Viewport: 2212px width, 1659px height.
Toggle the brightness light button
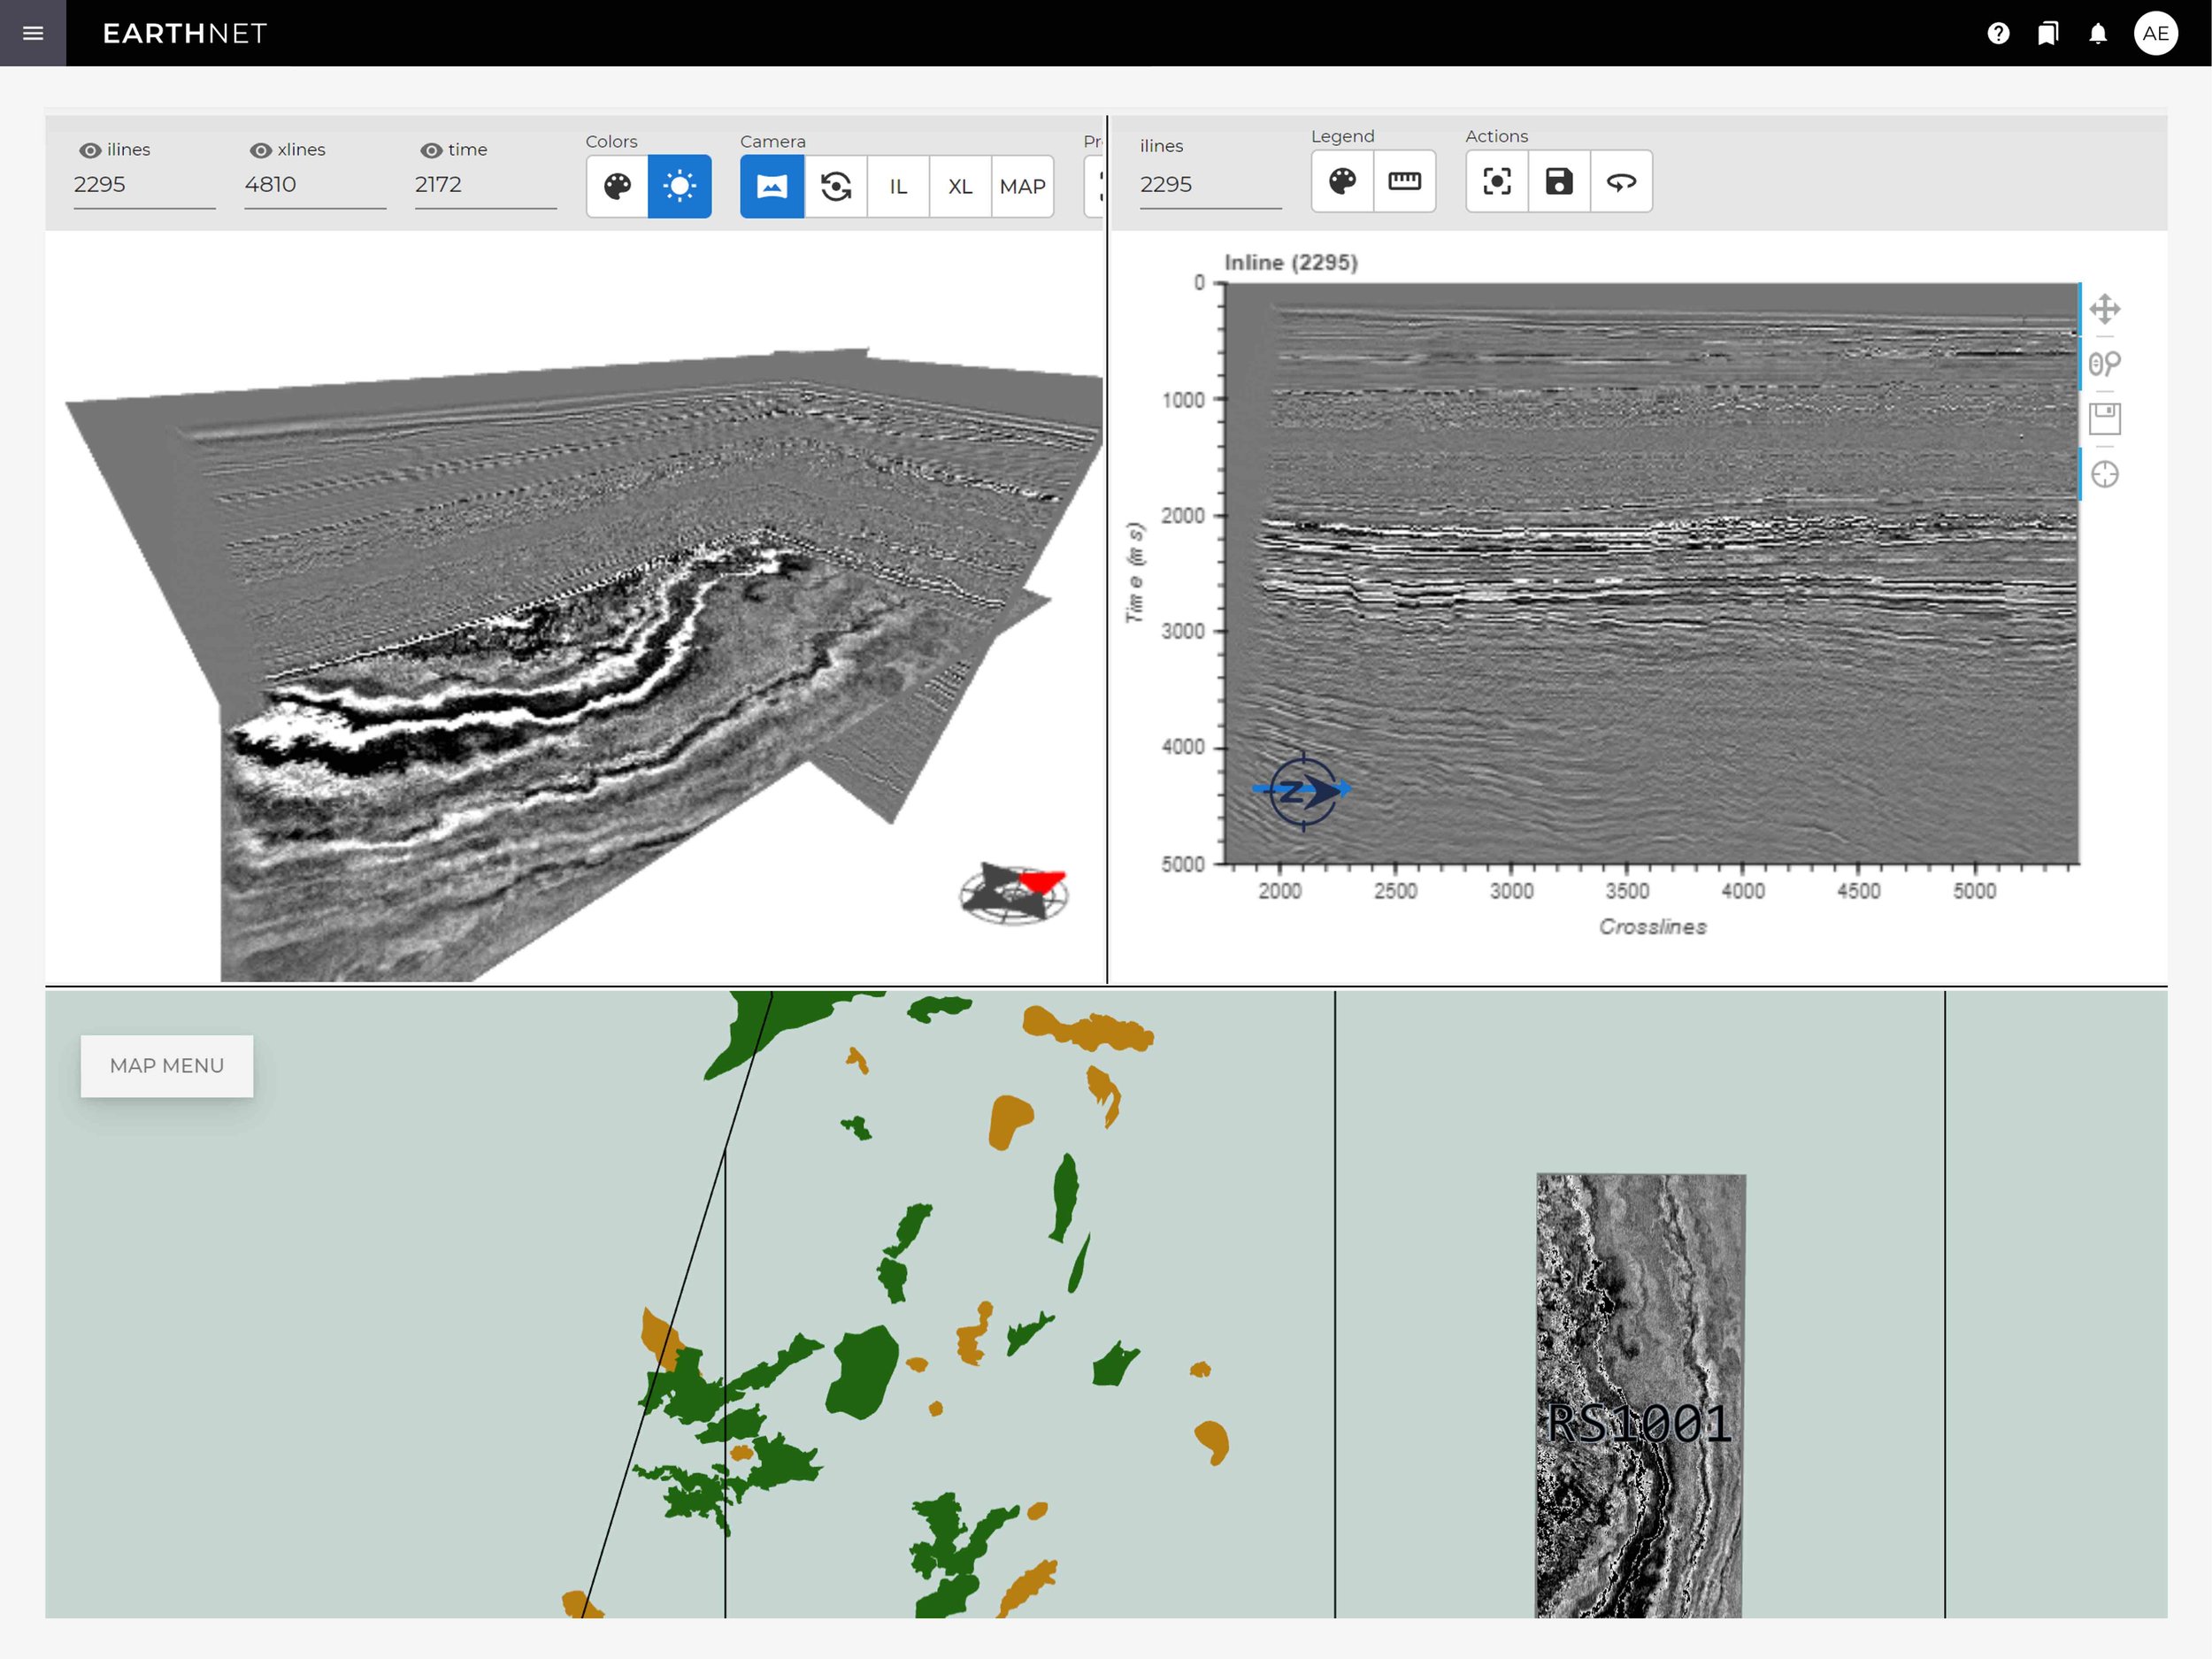click(679, 186)
